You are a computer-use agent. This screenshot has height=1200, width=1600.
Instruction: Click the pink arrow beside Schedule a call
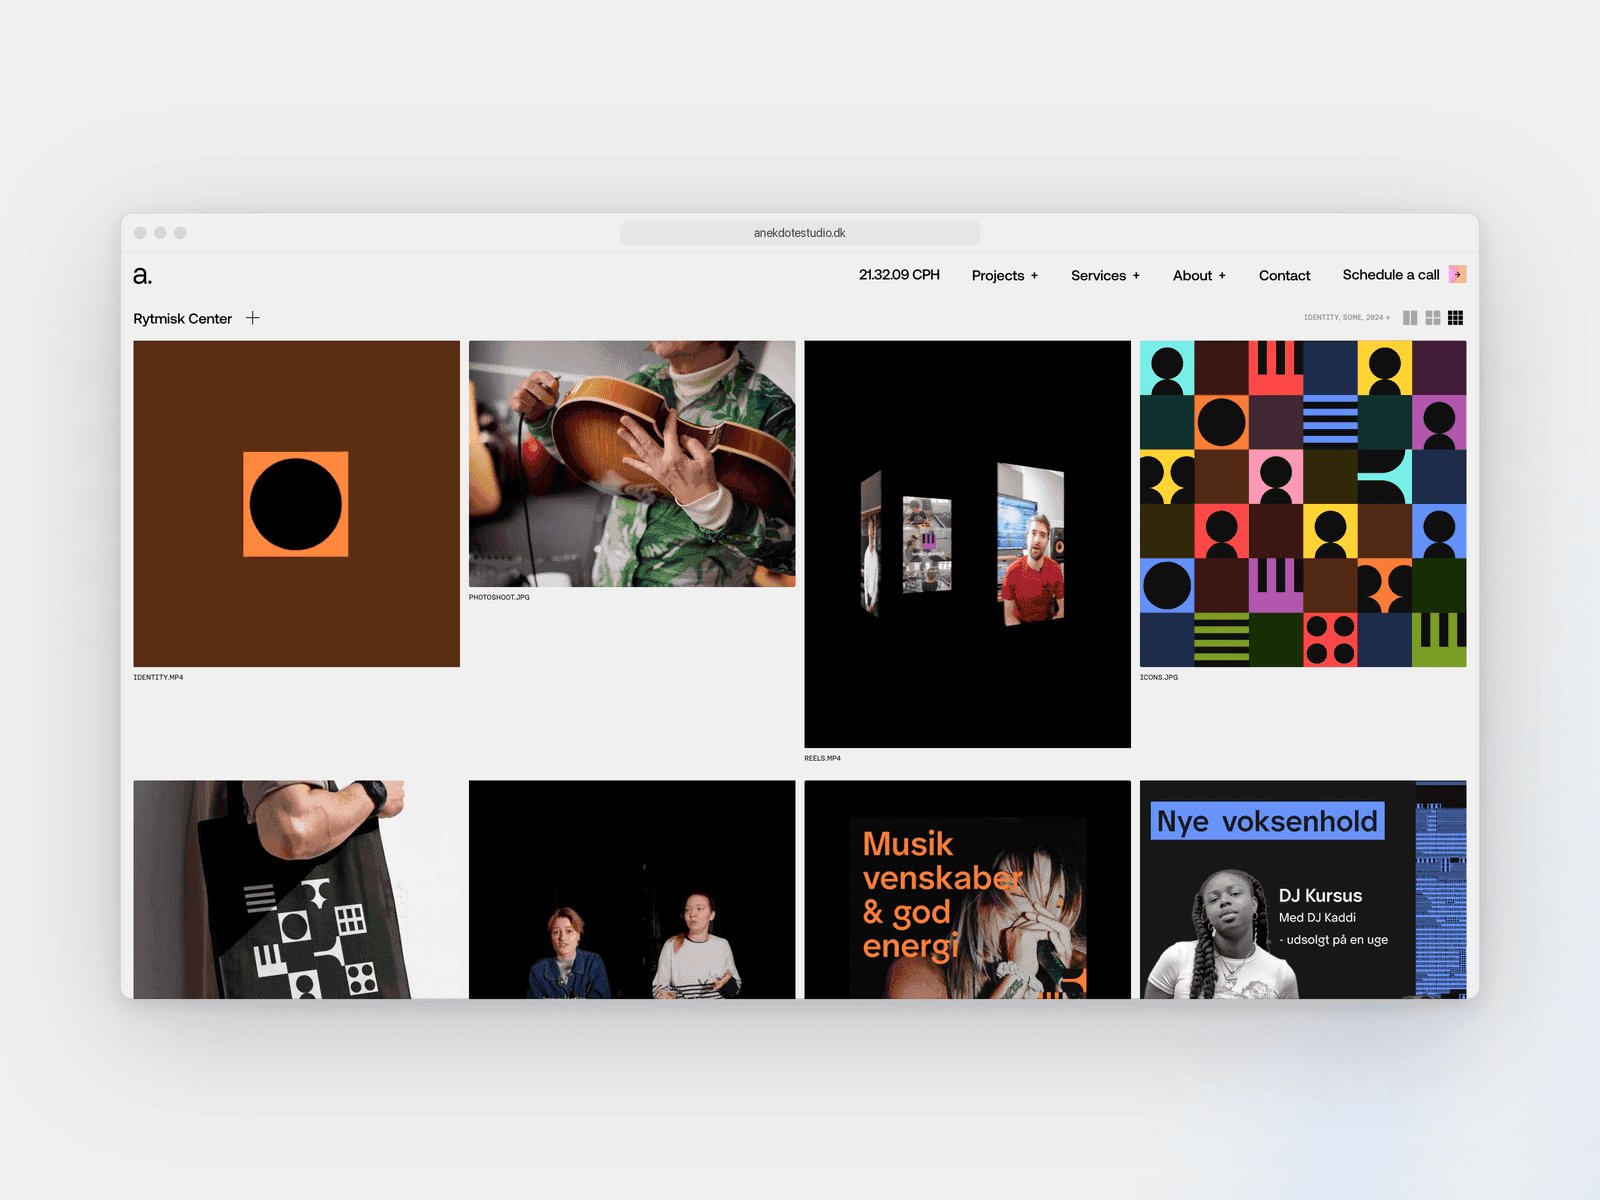[x=1458, y=274]
